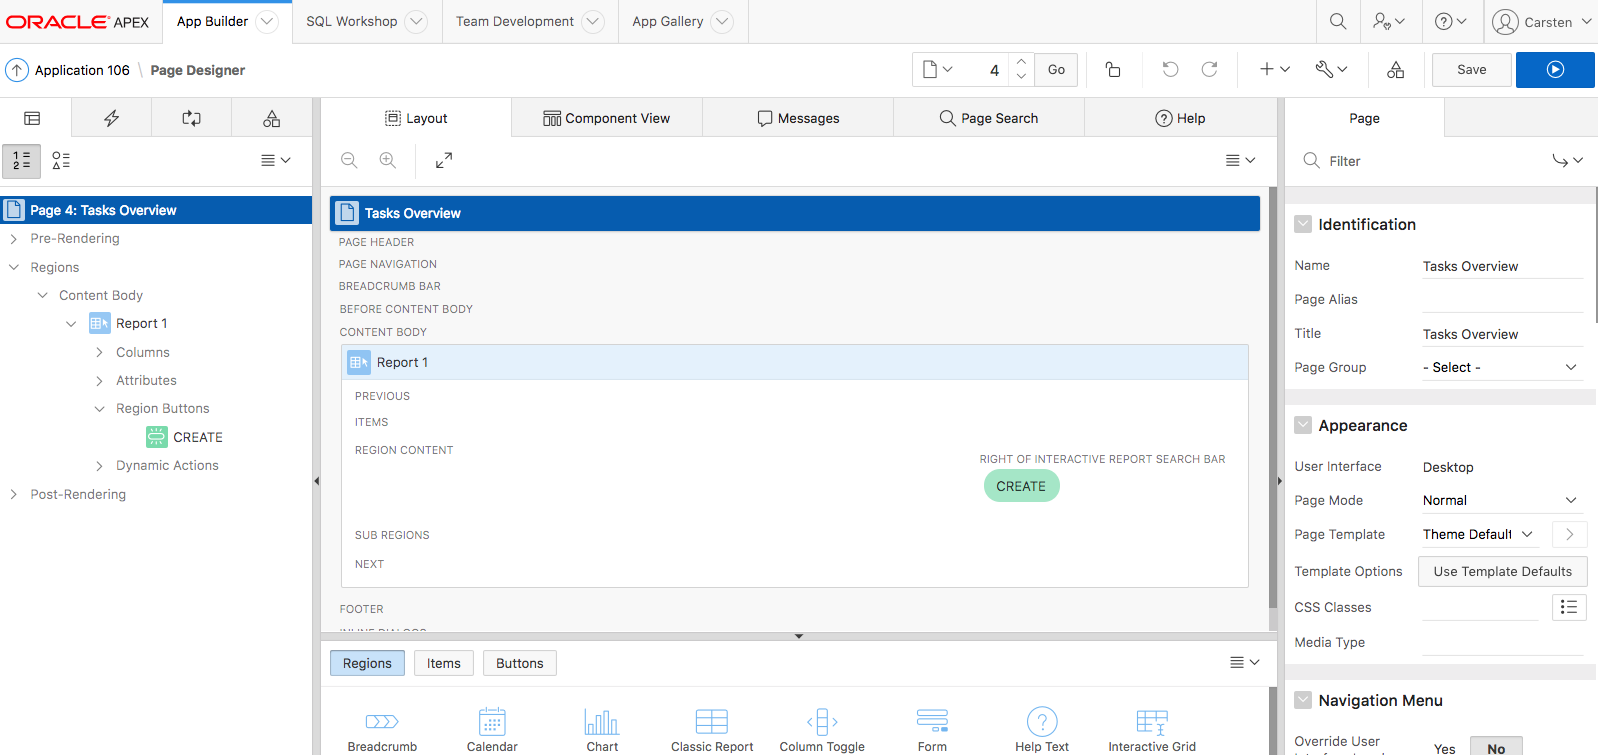The image size is (1598, 755).
Task: Open the Utilities wrench menu
Action: click(1331, 70)
